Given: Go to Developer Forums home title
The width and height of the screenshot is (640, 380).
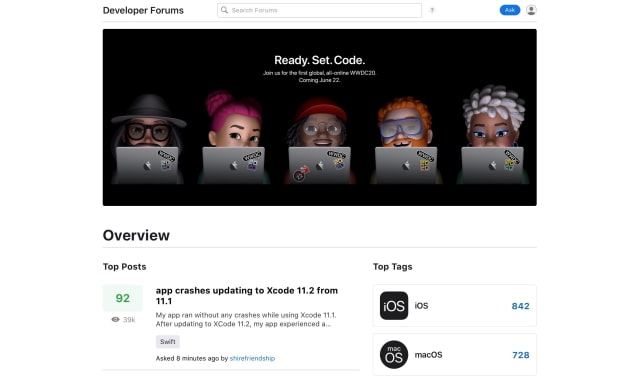Looking at the screenshot, I should [x=143, y=11].
